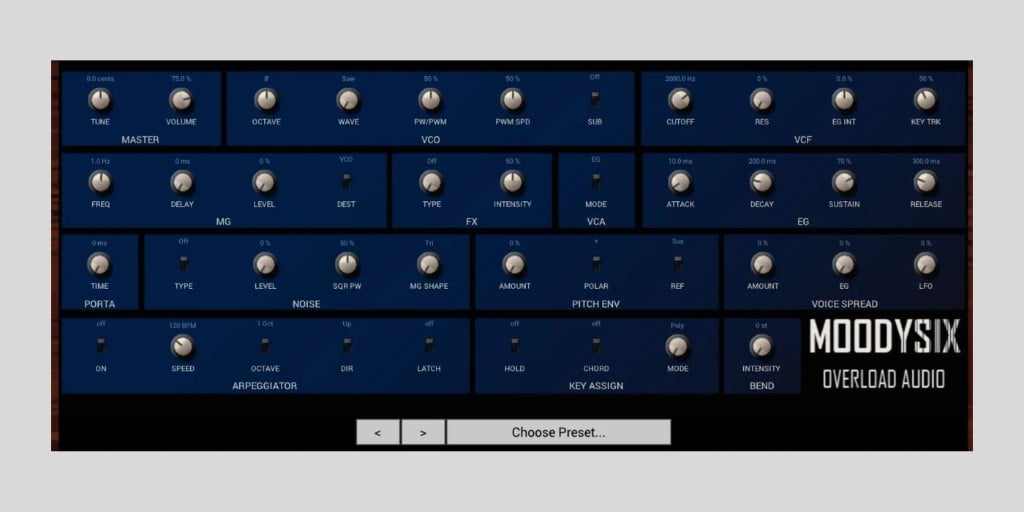Click the FX INTENSITY knob

[512, 182]
